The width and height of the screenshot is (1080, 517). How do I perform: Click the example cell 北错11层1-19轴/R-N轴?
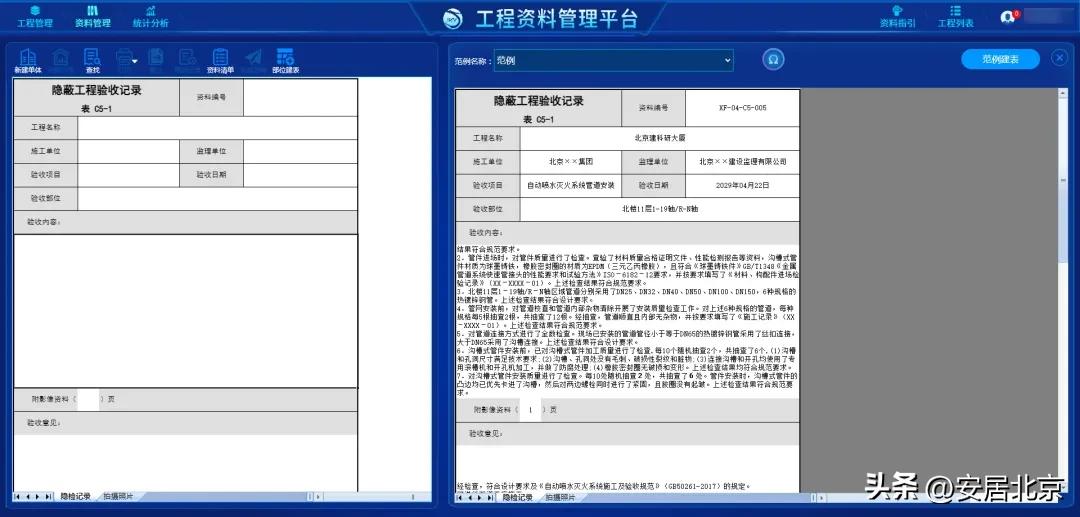click(x=660, y=209)
